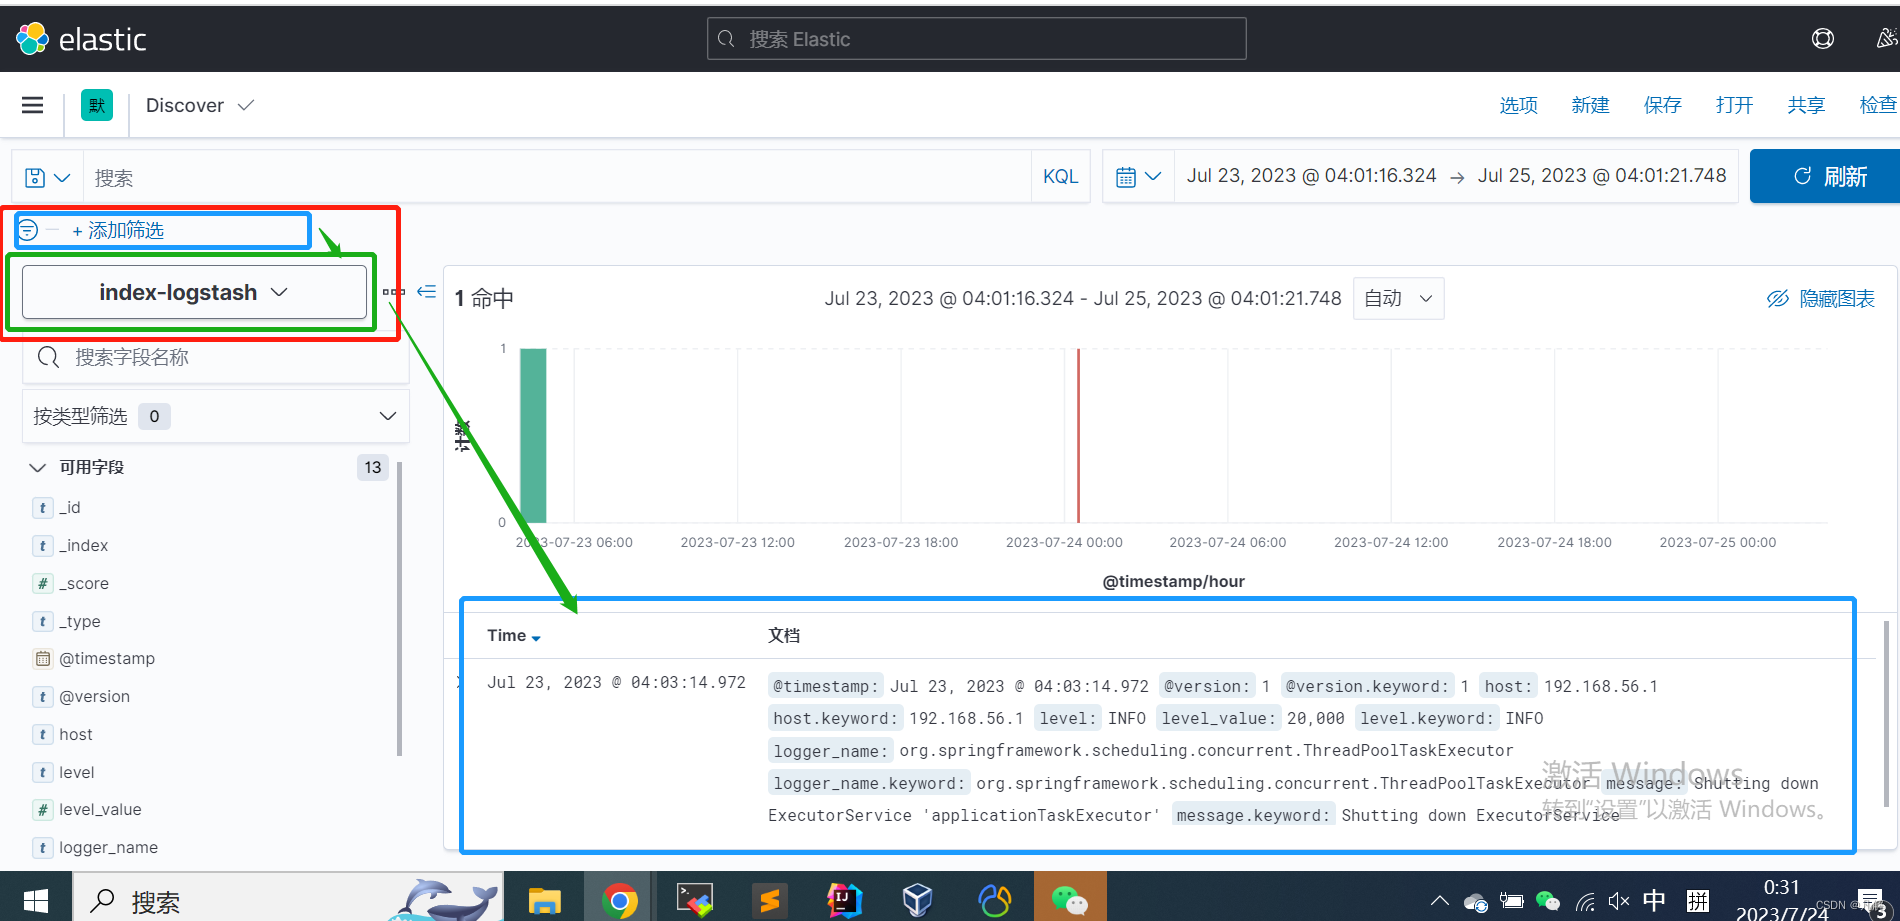This screenshot has height=921, width=1900.
Task: Click the green space avatar icon
Action: [97, 105]
